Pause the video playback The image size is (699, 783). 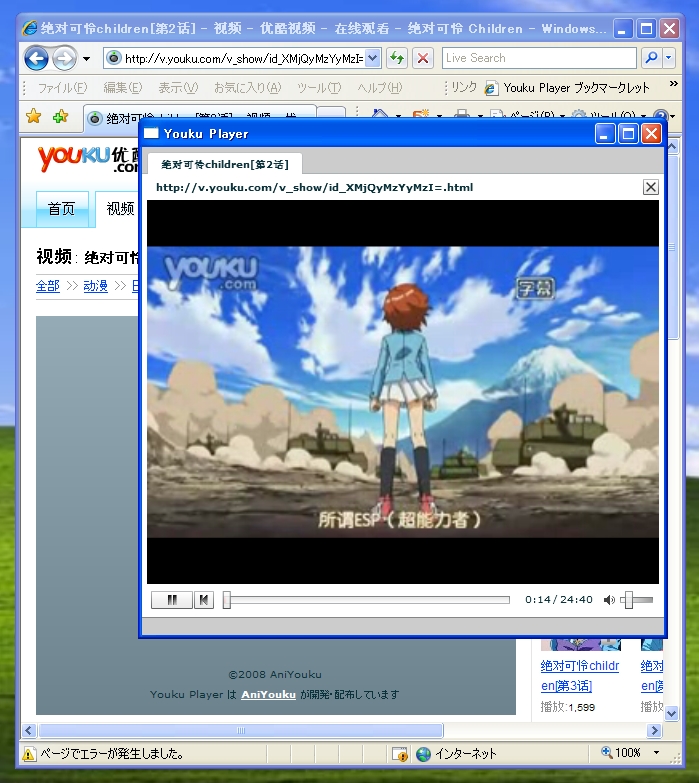coord(172,600)
